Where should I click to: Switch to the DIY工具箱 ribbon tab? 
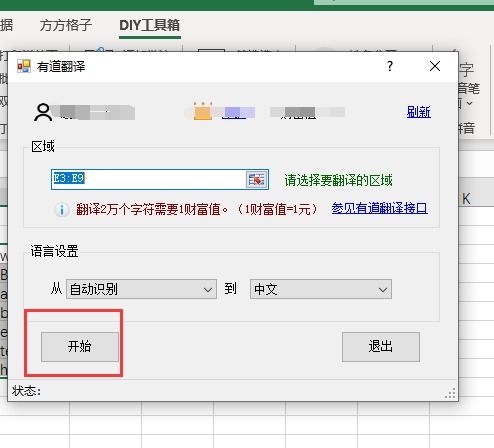150,25
